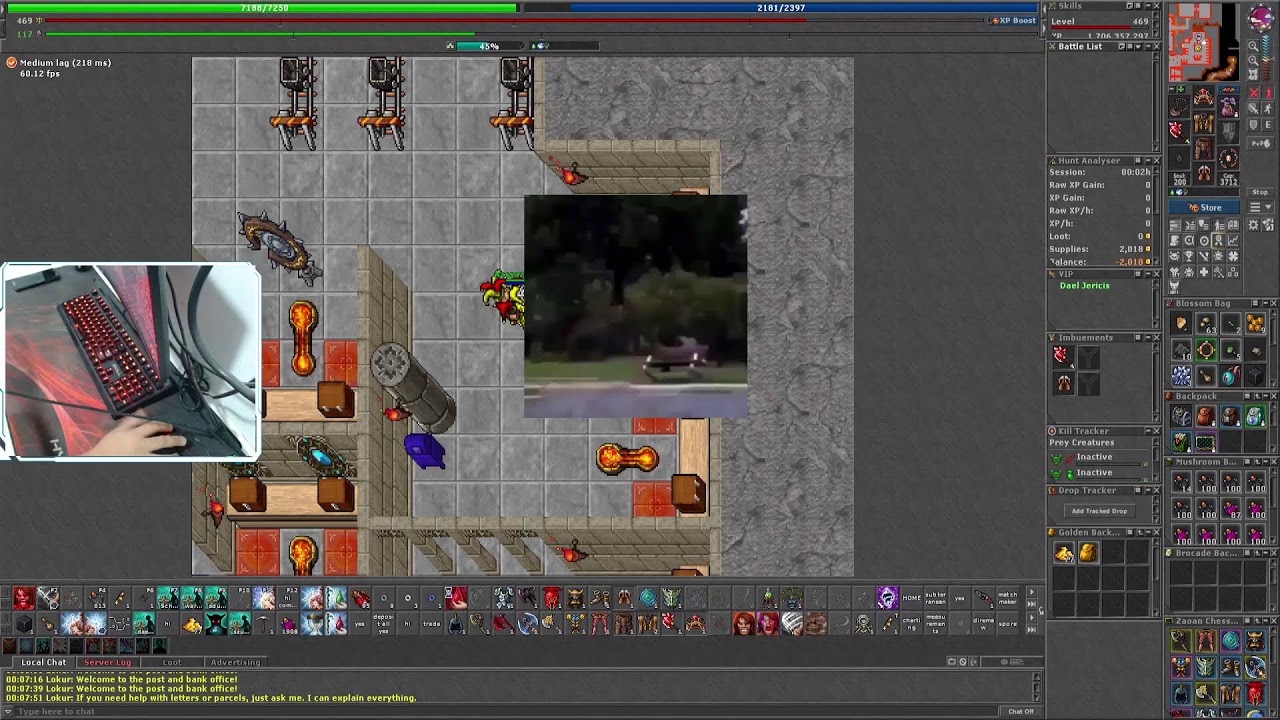Click HOME action bar button
1280x720 pixels.
[x=912, y=598]
